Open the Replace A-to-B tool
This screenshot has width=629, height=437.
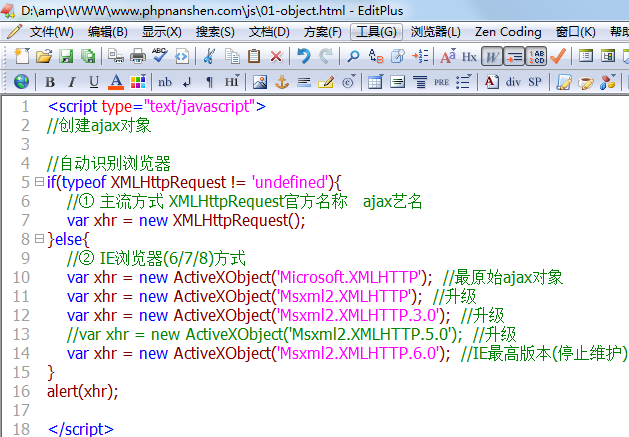coord(376,57)
